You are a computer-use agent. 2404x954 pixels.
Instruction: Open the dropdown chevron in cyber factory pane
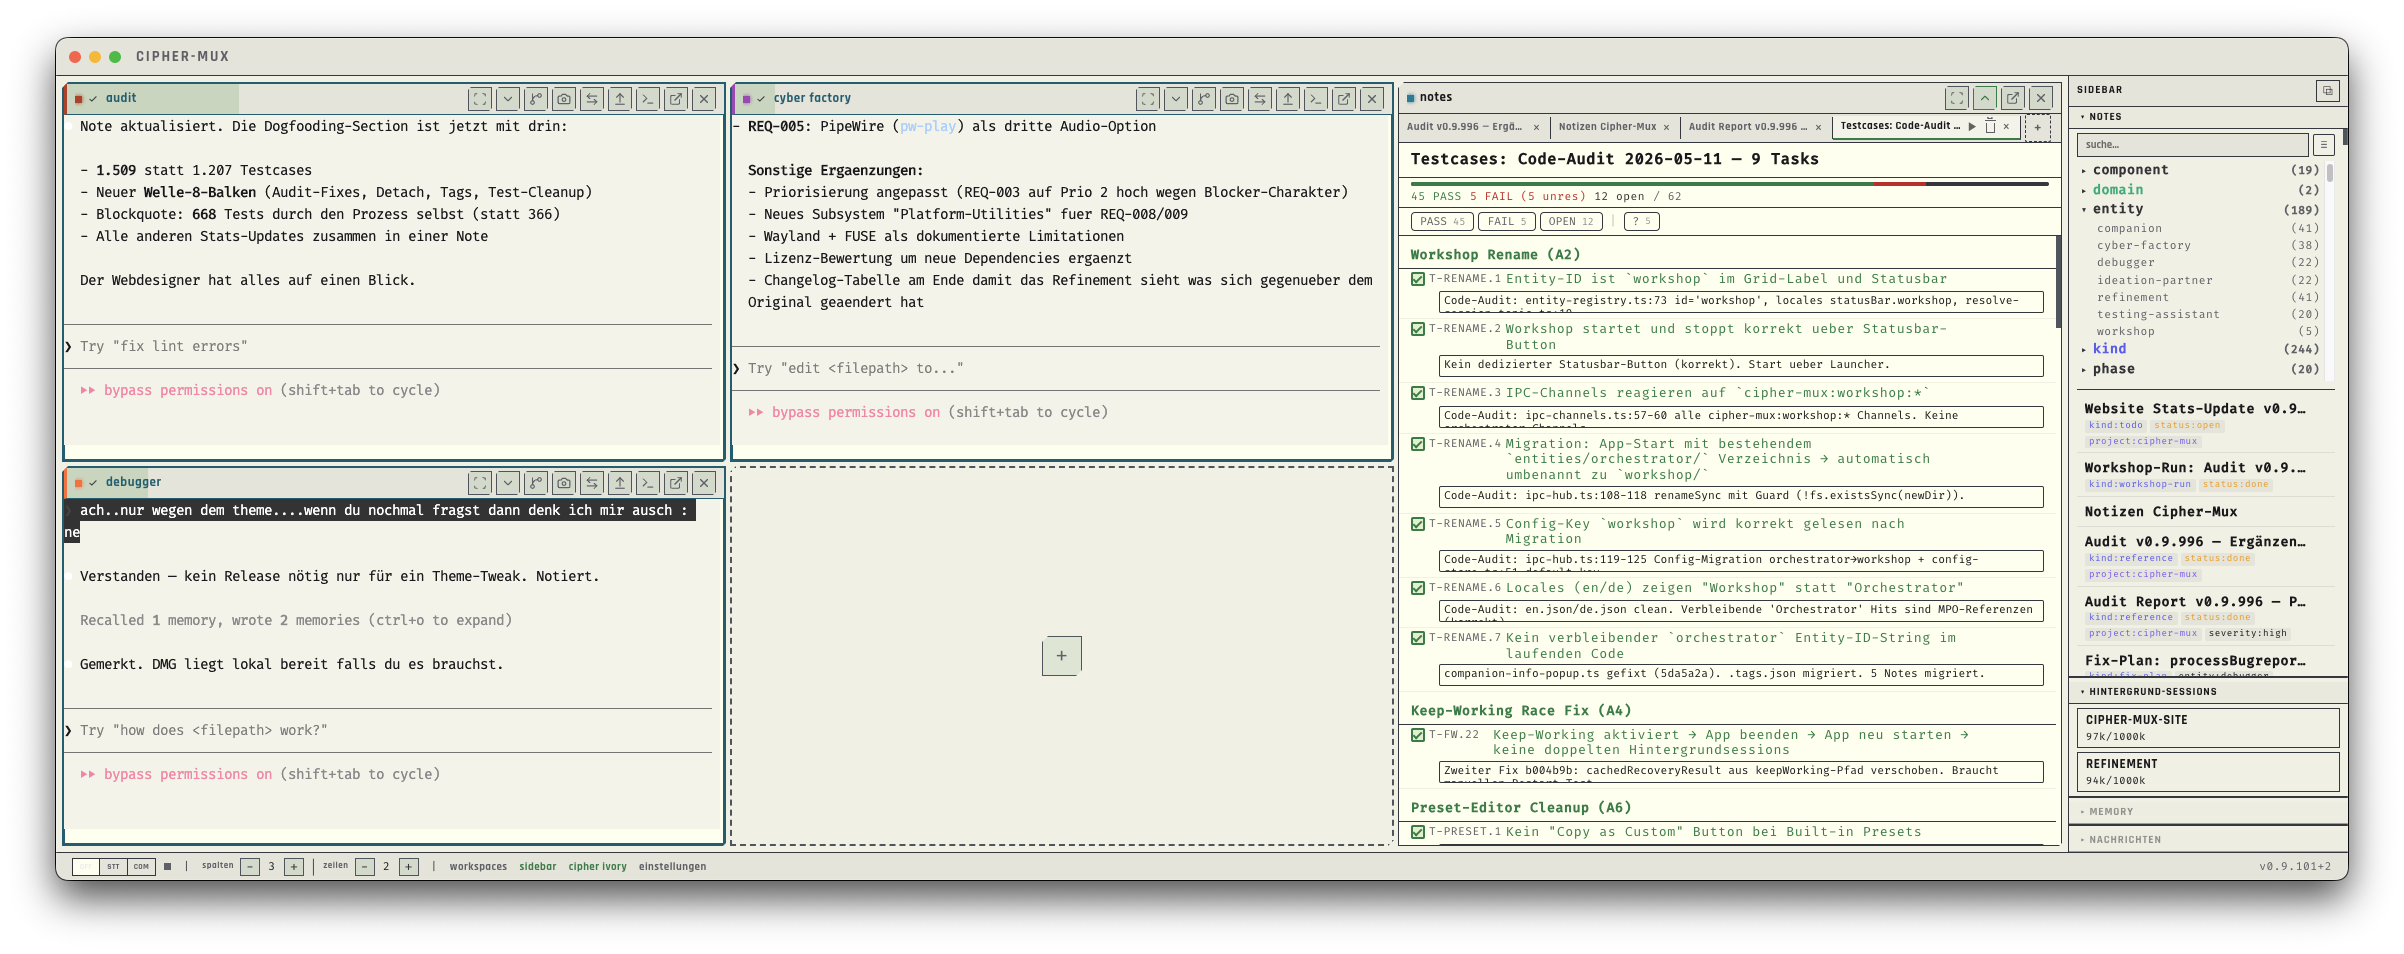point(1176,99)
